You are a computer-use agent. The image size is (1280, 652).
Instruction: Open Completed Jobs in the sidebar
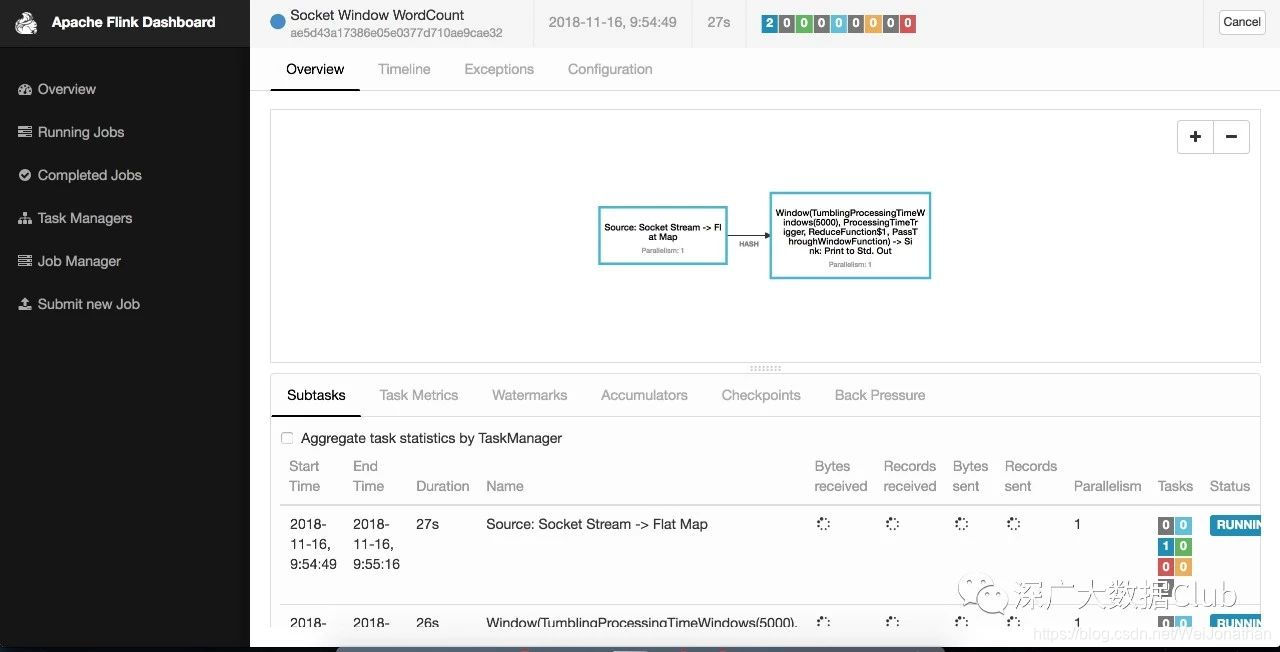tap(80, 175)
